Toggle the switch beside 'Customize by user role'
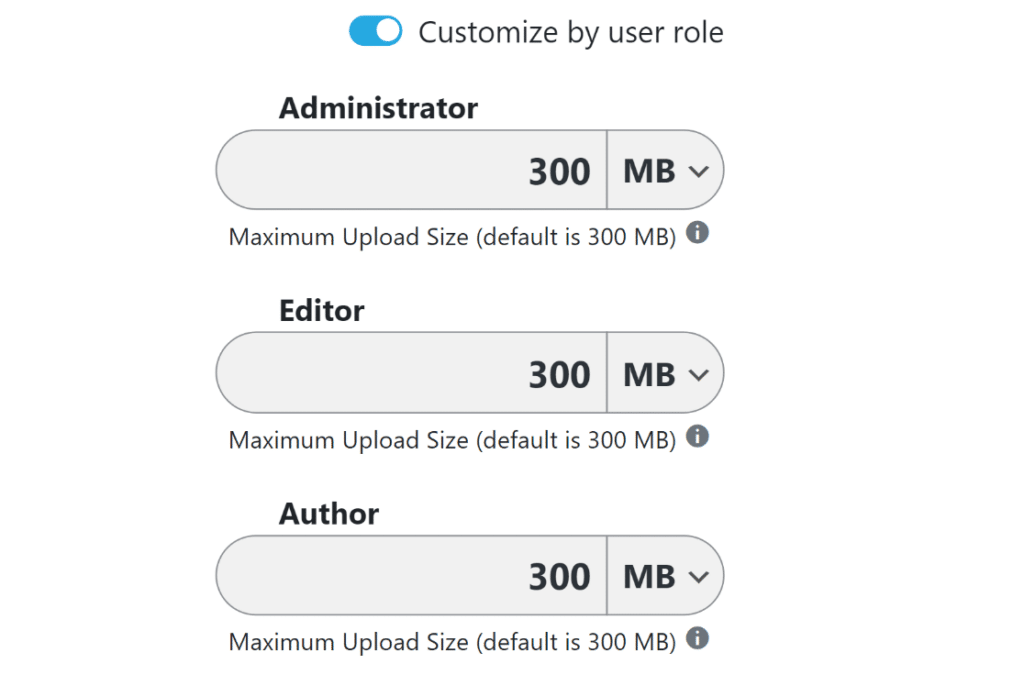Image resolution: width=1024 pixels, height=675 pixels. tap(375, 31)
